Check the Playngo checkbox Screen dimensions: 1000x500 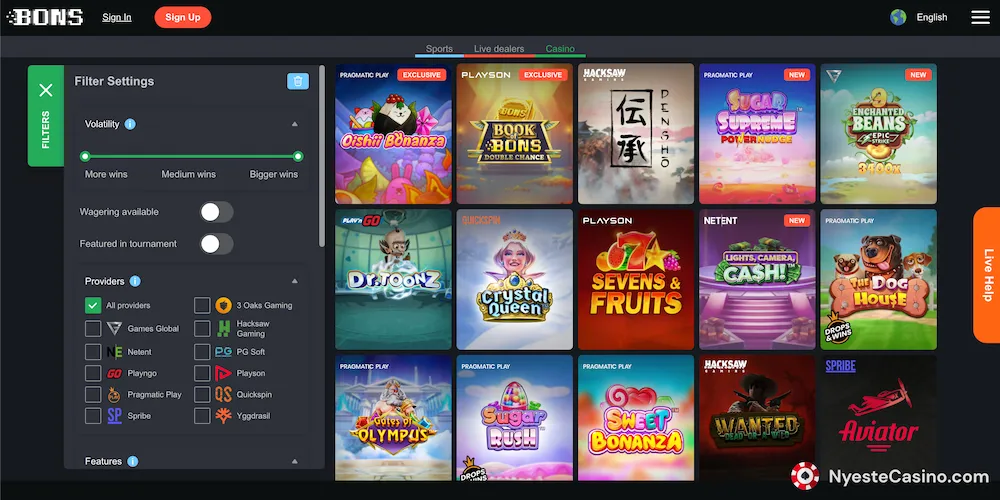pyautogui.click(x=93, y=373)
